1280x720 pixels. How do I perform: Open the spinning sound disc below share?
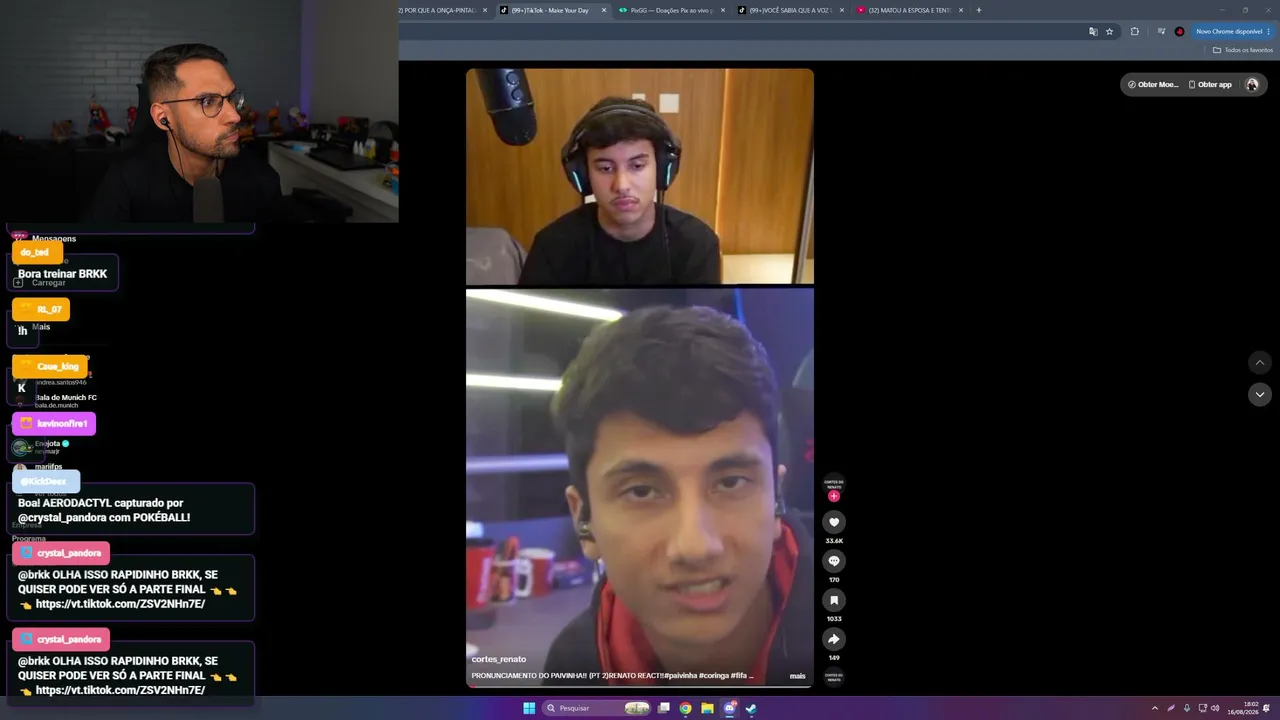click(834, 677)
